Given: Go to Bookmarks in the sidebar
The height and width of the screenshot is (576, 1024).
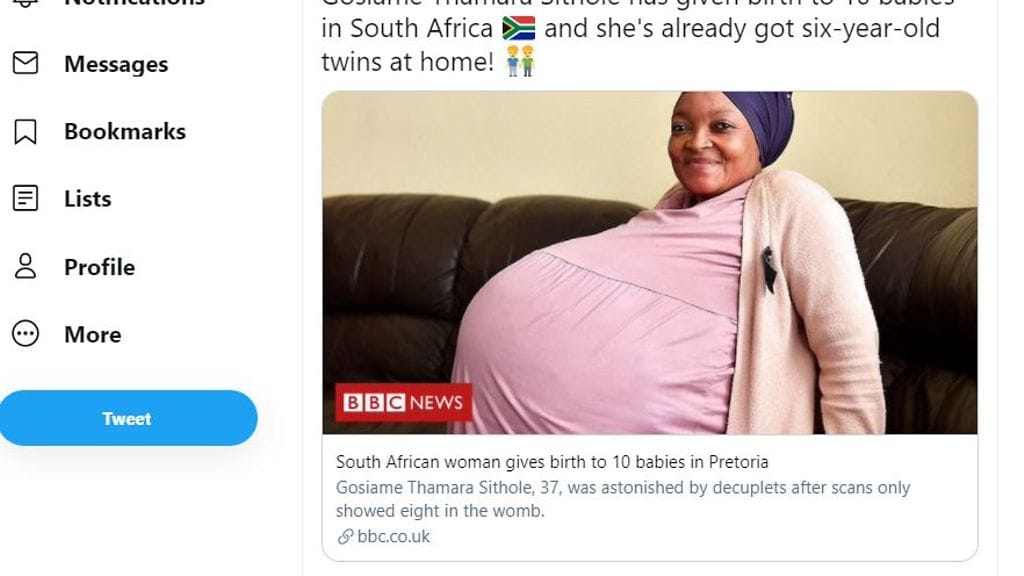Looking at the screenshot, I should (x=125, y=131).
